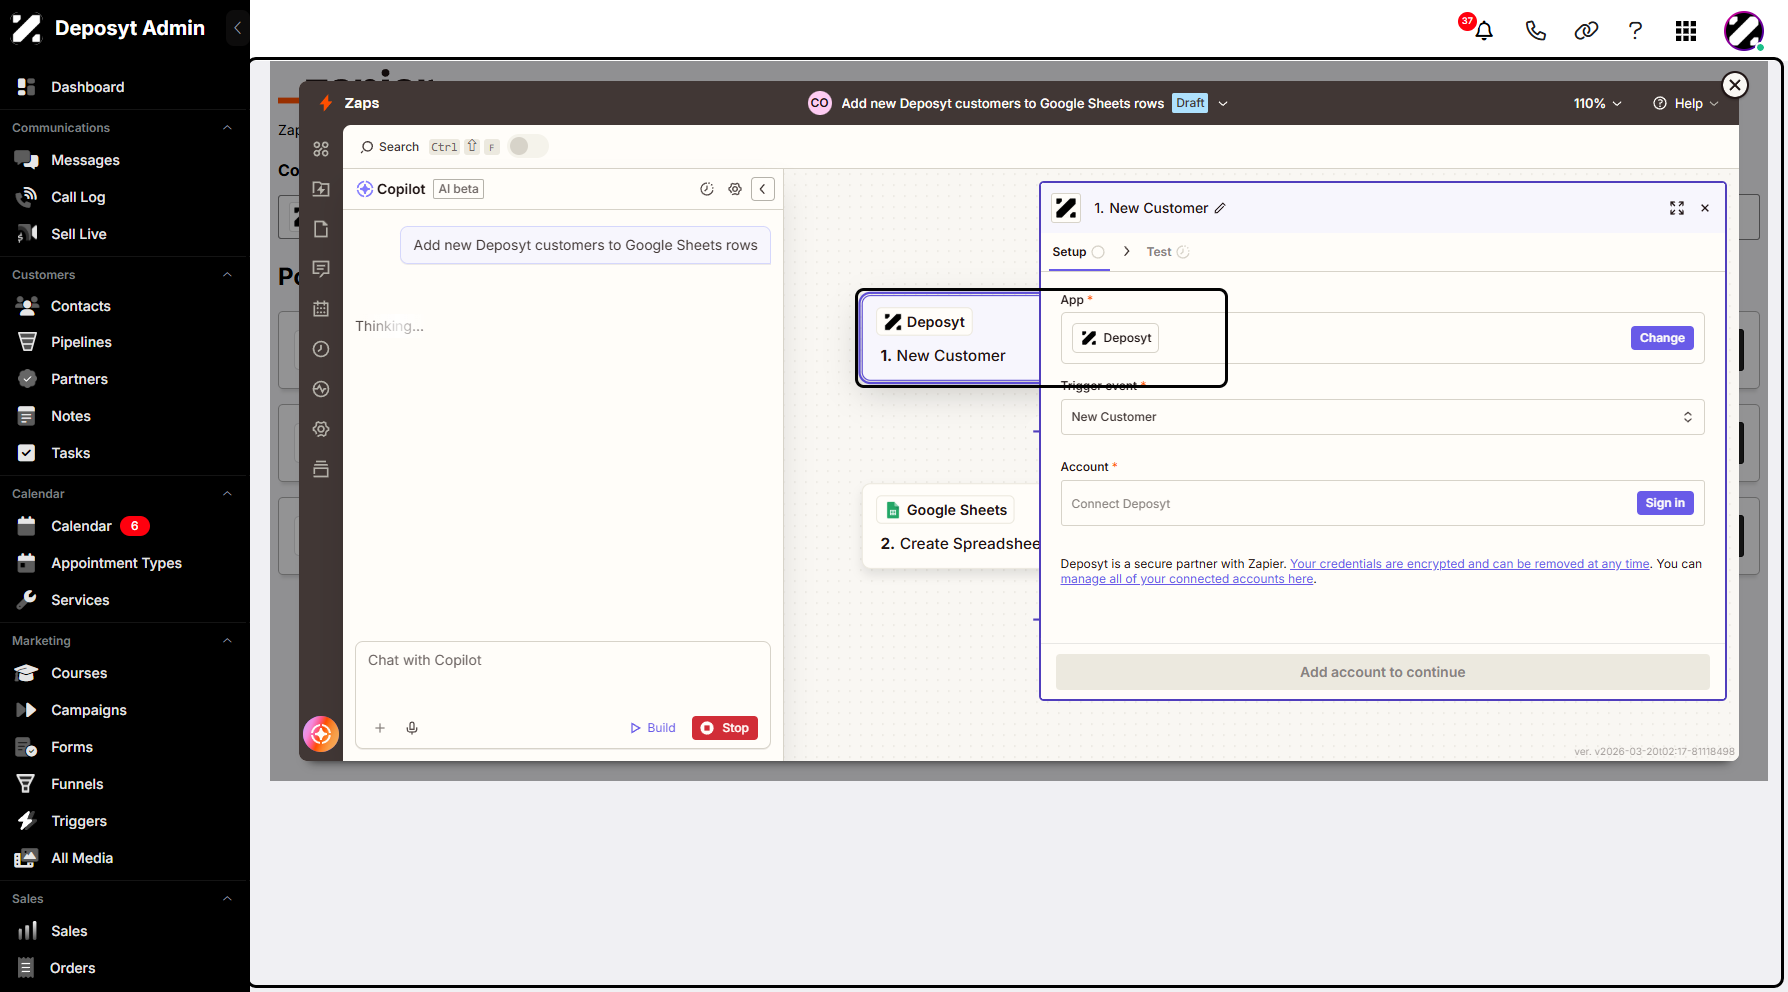Open the activity status icon in Zap rail
This screenshot has width=1788, height=992.
321,389
